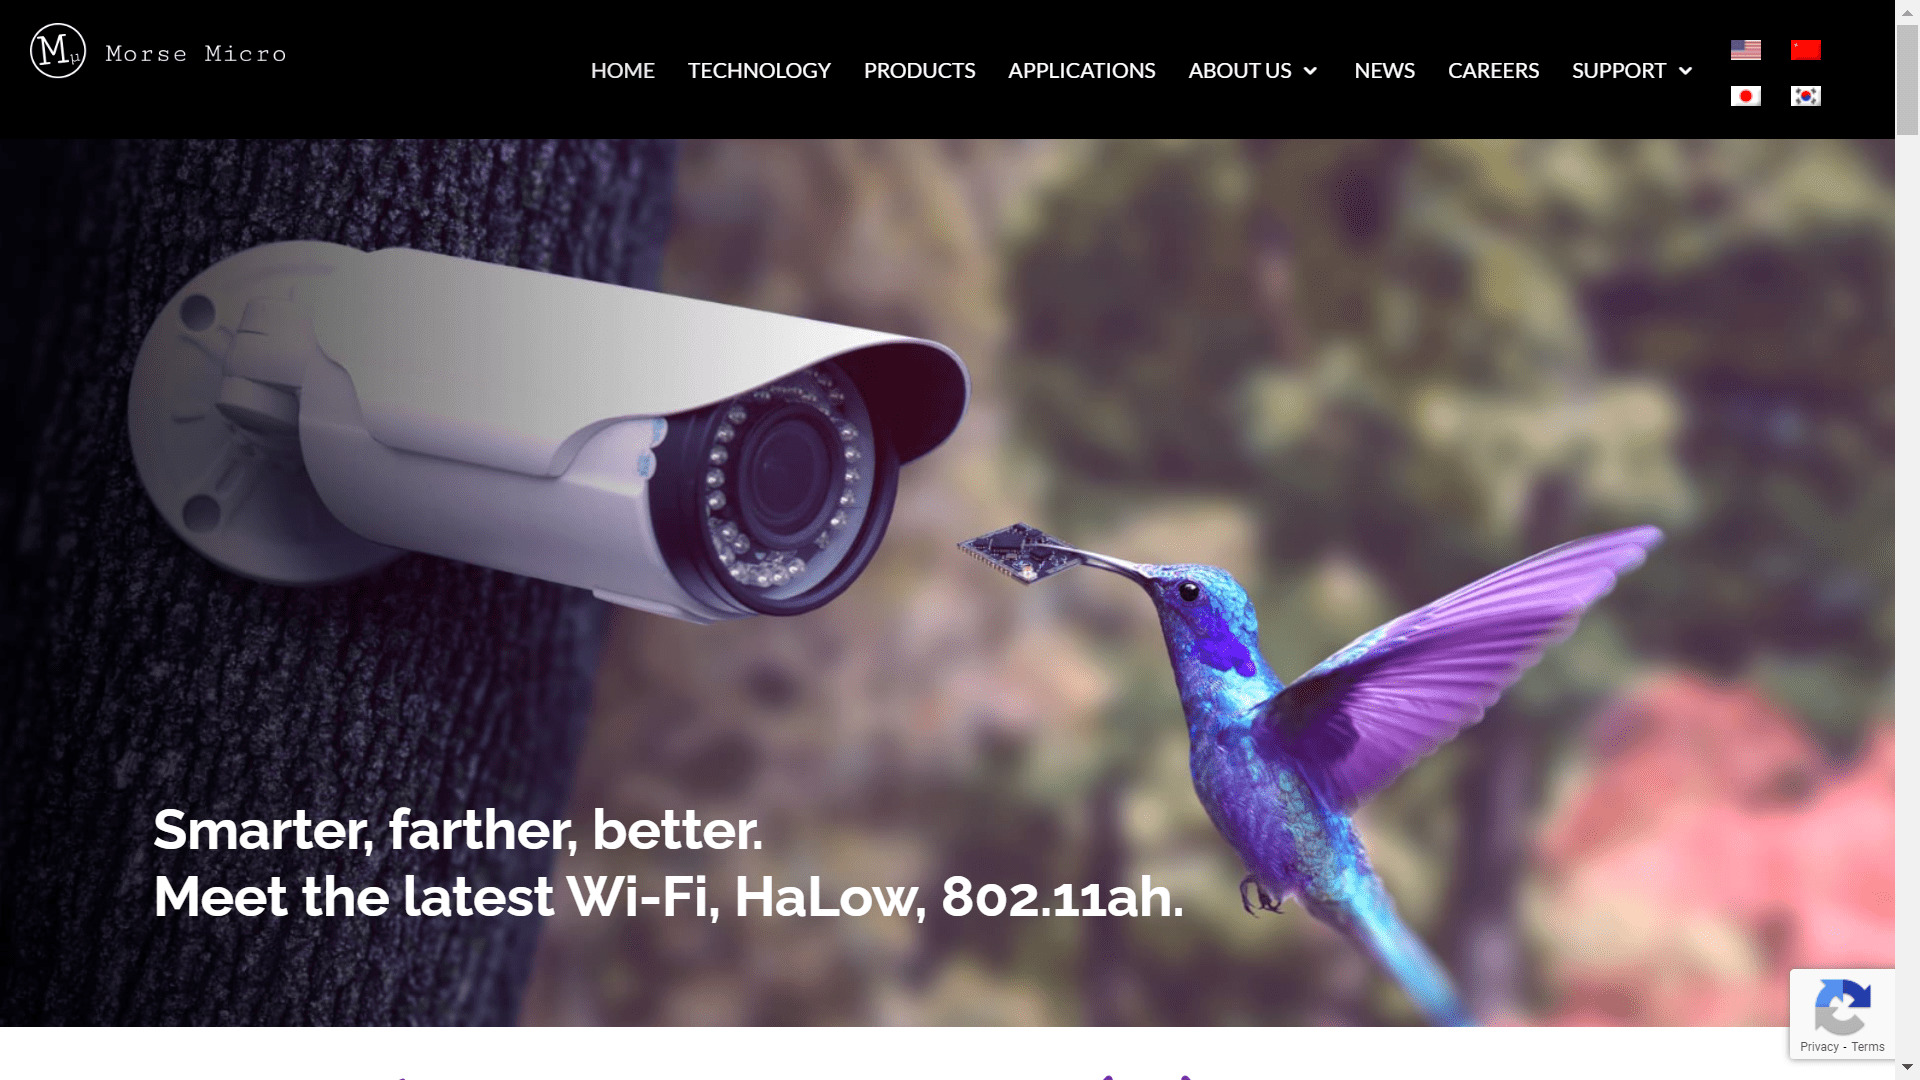Open the News page

click(x=1385, y=71)
